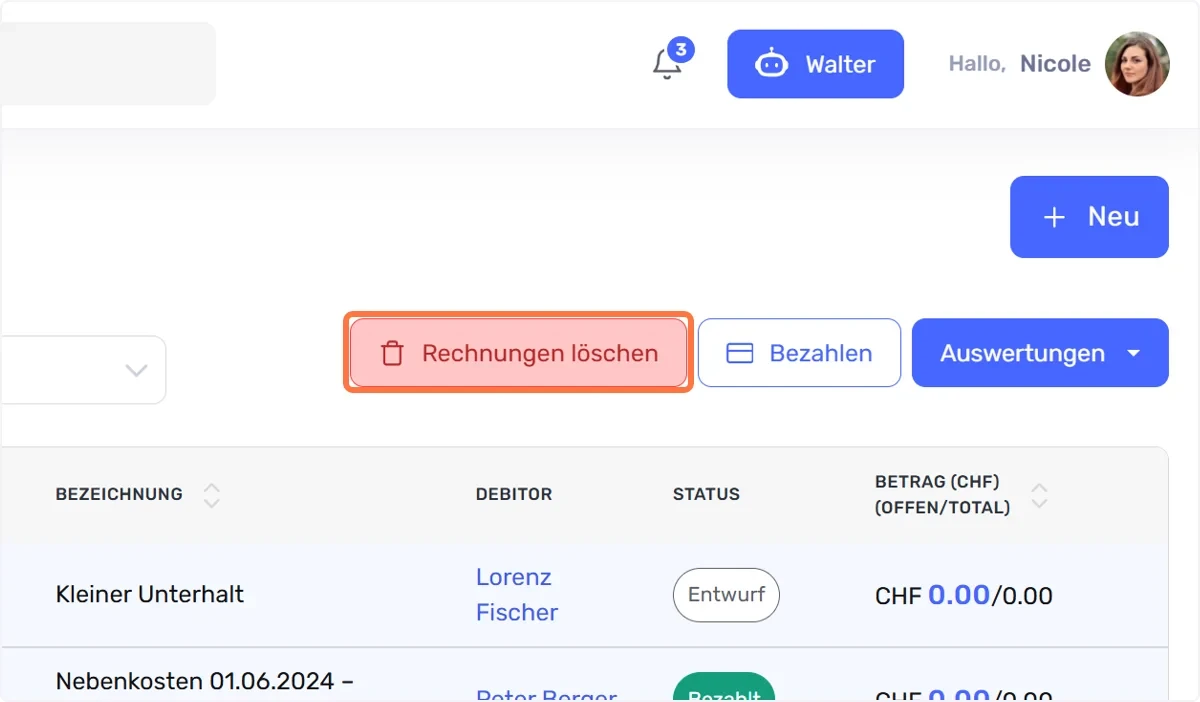The height and width of the screenshot is (702, 1200).
Task: Click the Hallo, Nicole greeting text
Action: tap(1019, 64)
